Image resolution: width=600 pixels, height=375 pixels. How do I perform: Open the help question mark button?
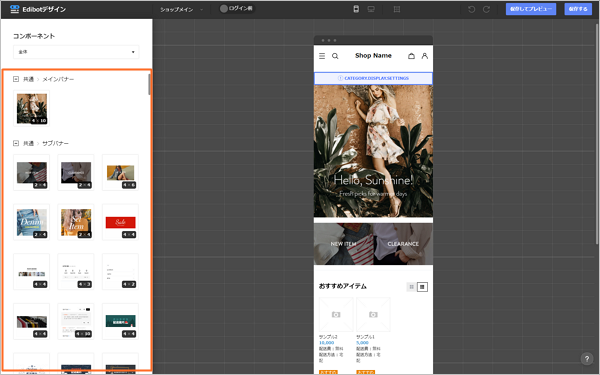[x=587, y=359]
